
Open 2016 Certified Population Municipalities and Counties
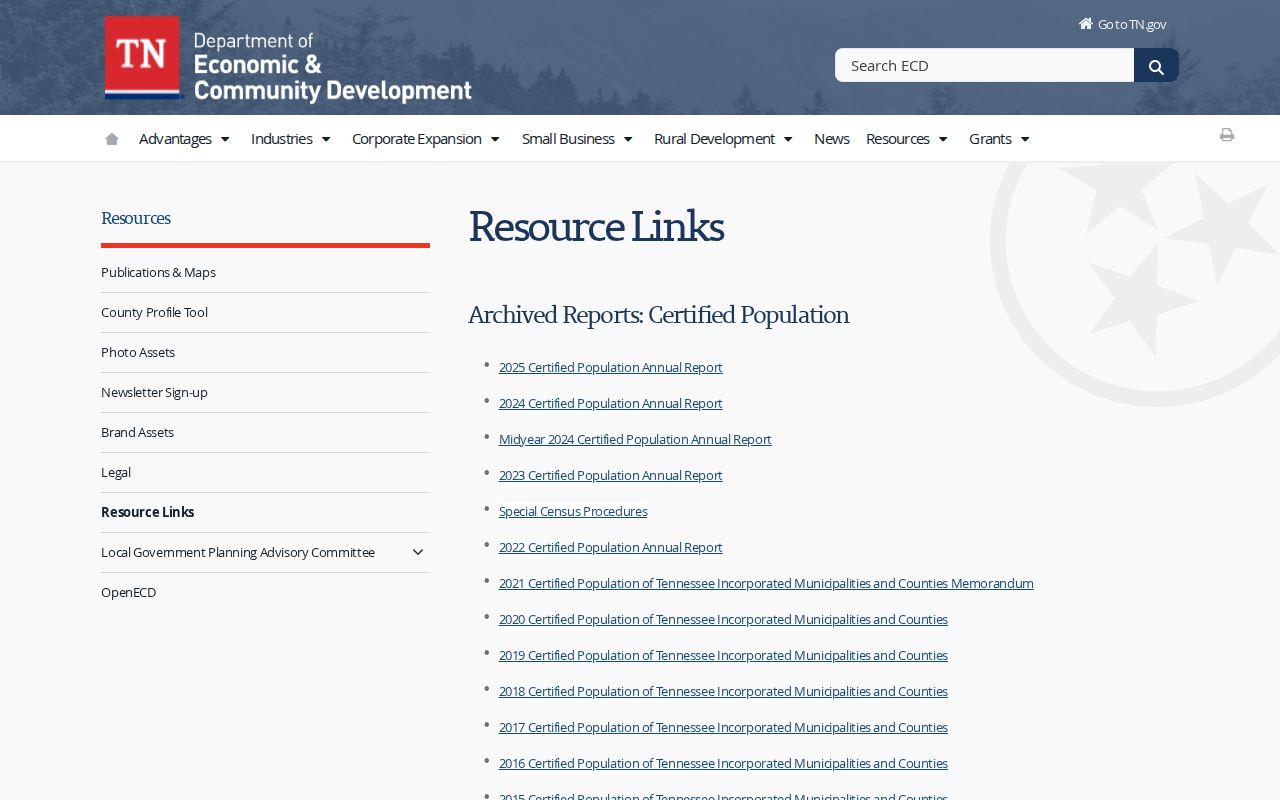click(723, 763)
